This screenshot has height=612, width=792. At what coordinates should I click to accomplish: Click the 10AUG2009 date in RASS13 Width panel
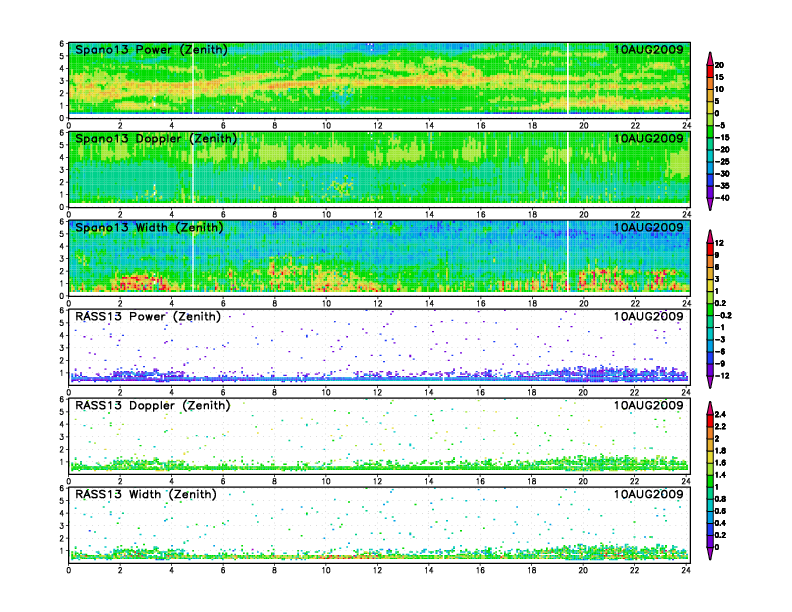(x=648, y=494)
